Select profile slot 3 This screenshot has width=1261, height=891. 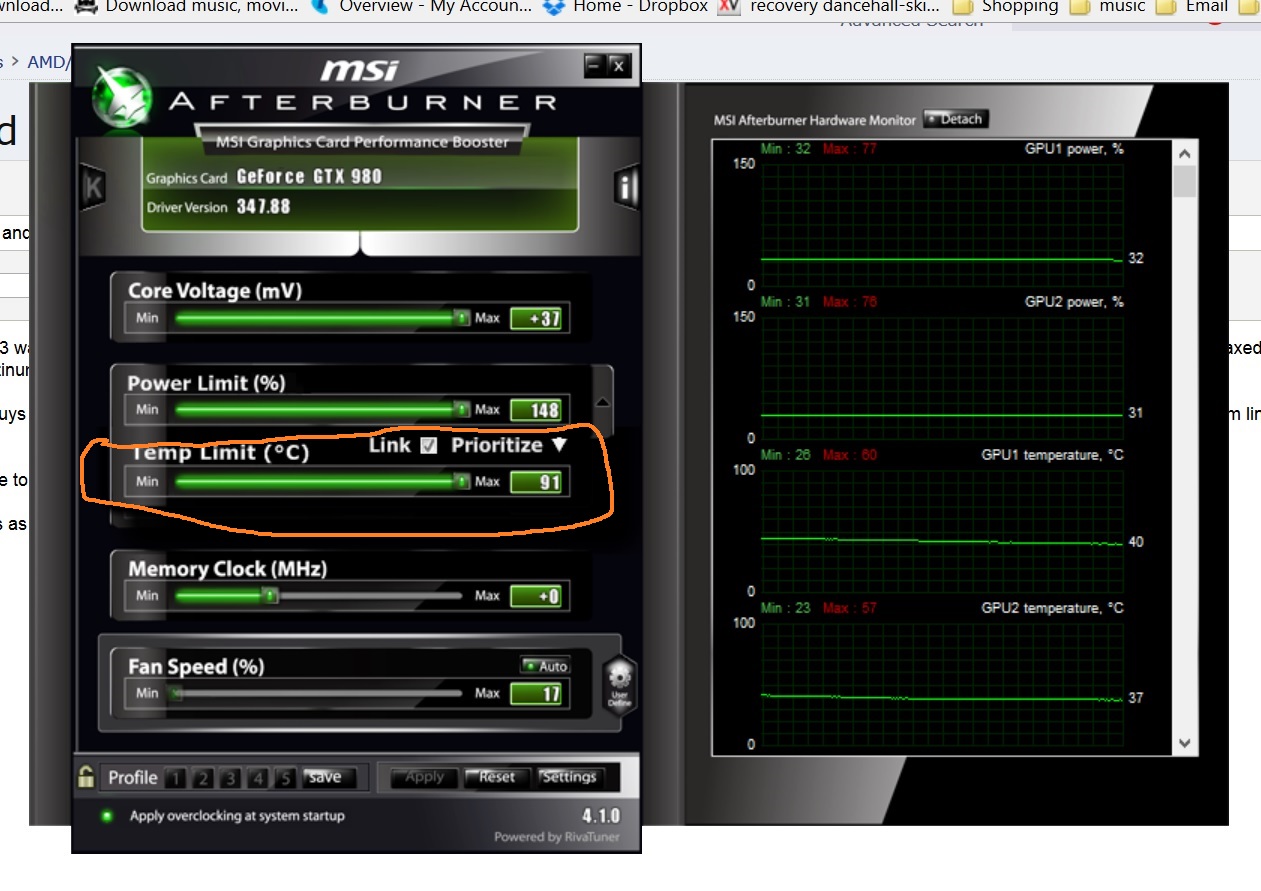click(x=231, y=778)
